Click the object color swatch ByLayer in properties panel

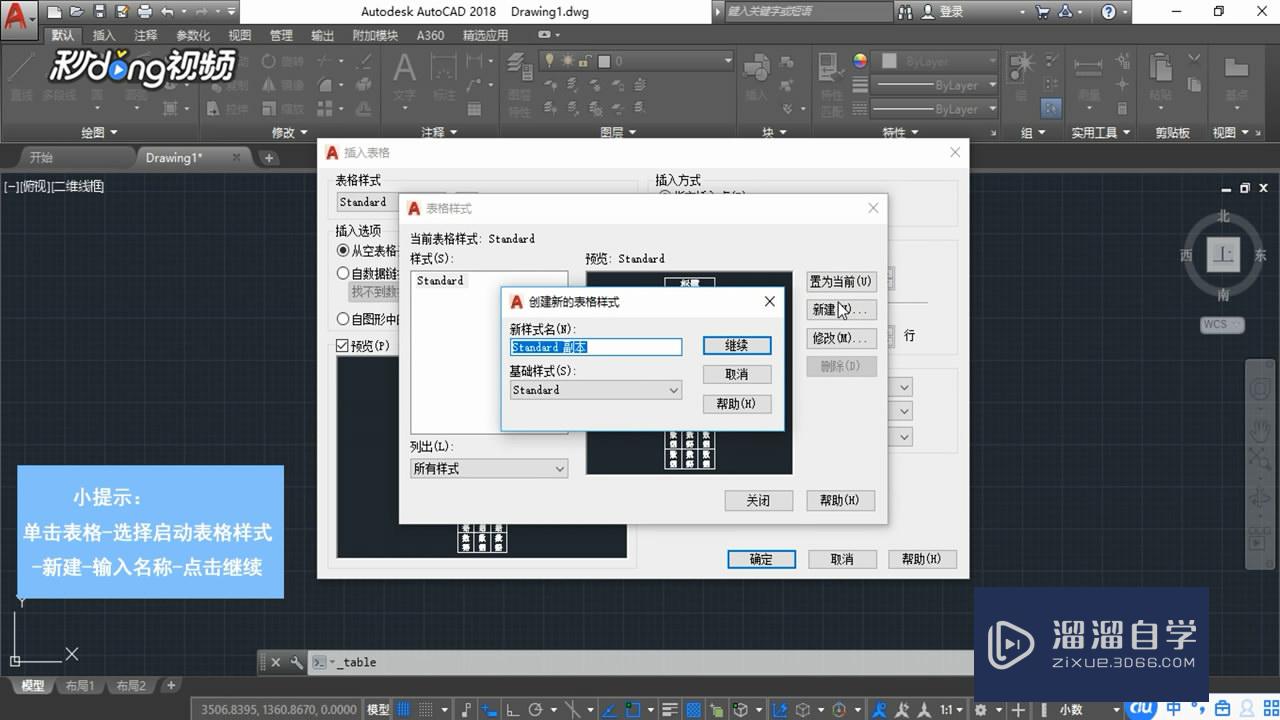(889, 61)
